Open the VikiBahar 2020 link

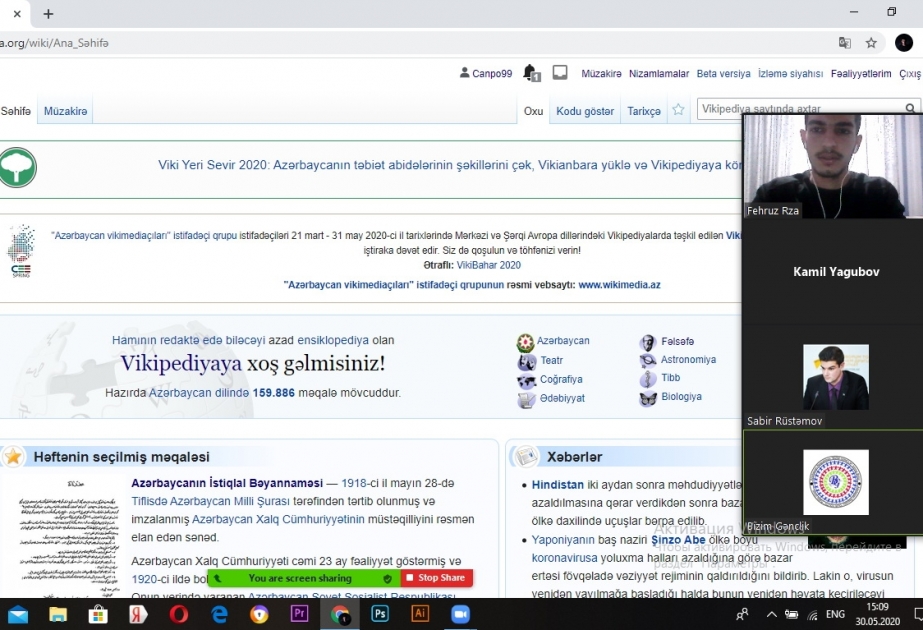click(x=489, y=265)
